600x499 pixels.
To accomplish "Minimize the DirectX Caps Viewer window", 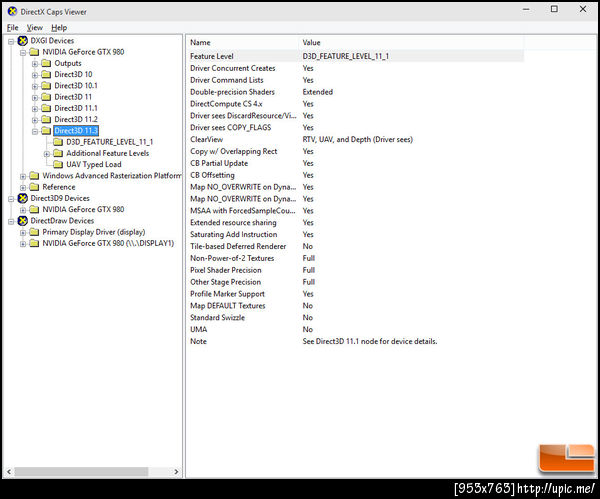I will tap(526, 9).
